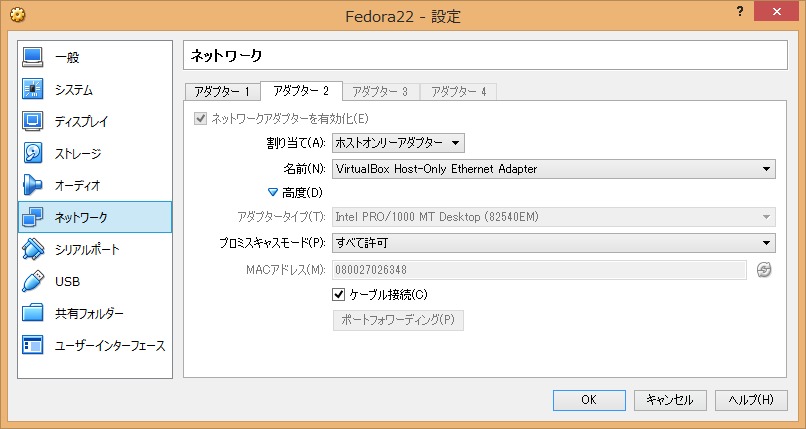The height and width of the screenshot is (429, 806).
Task: Open USB category label
Action: (x=67, y=281)
